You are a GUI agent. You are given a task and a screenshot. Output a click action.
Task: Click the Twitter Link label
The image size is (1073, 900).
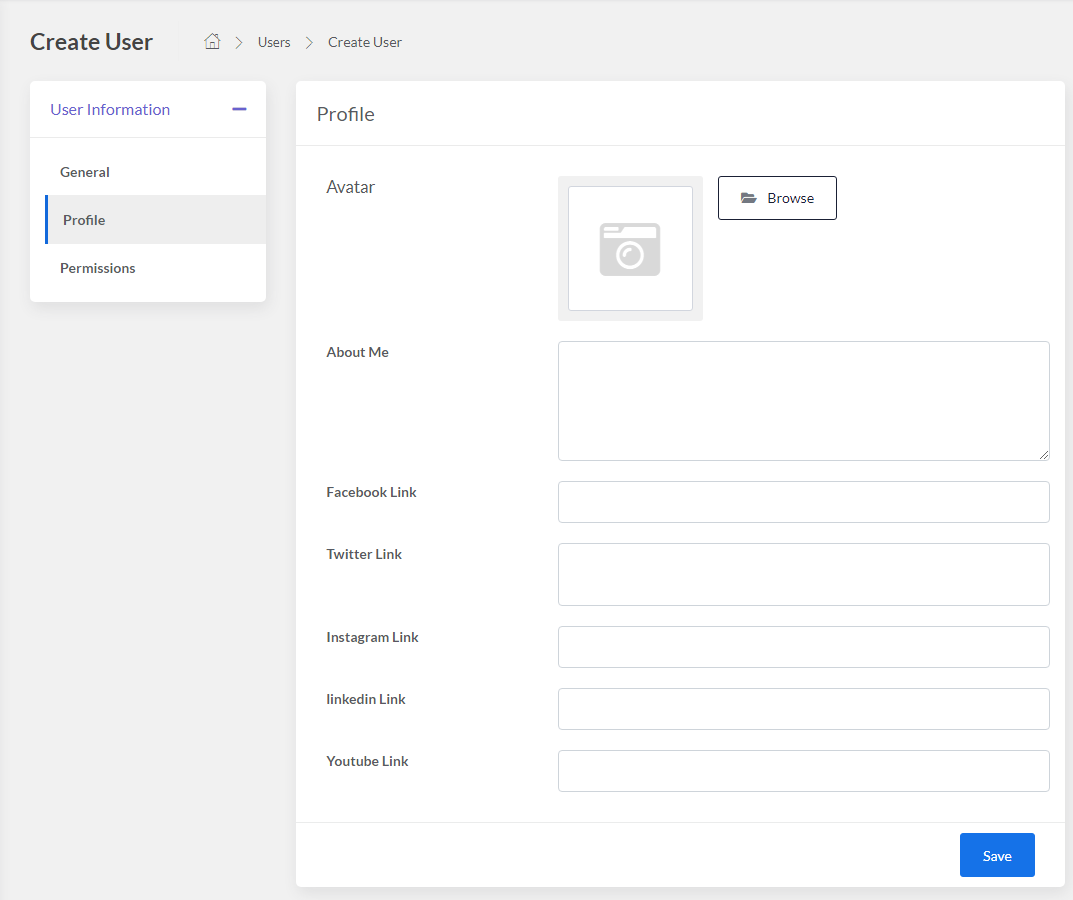click(x=364, y=554)
